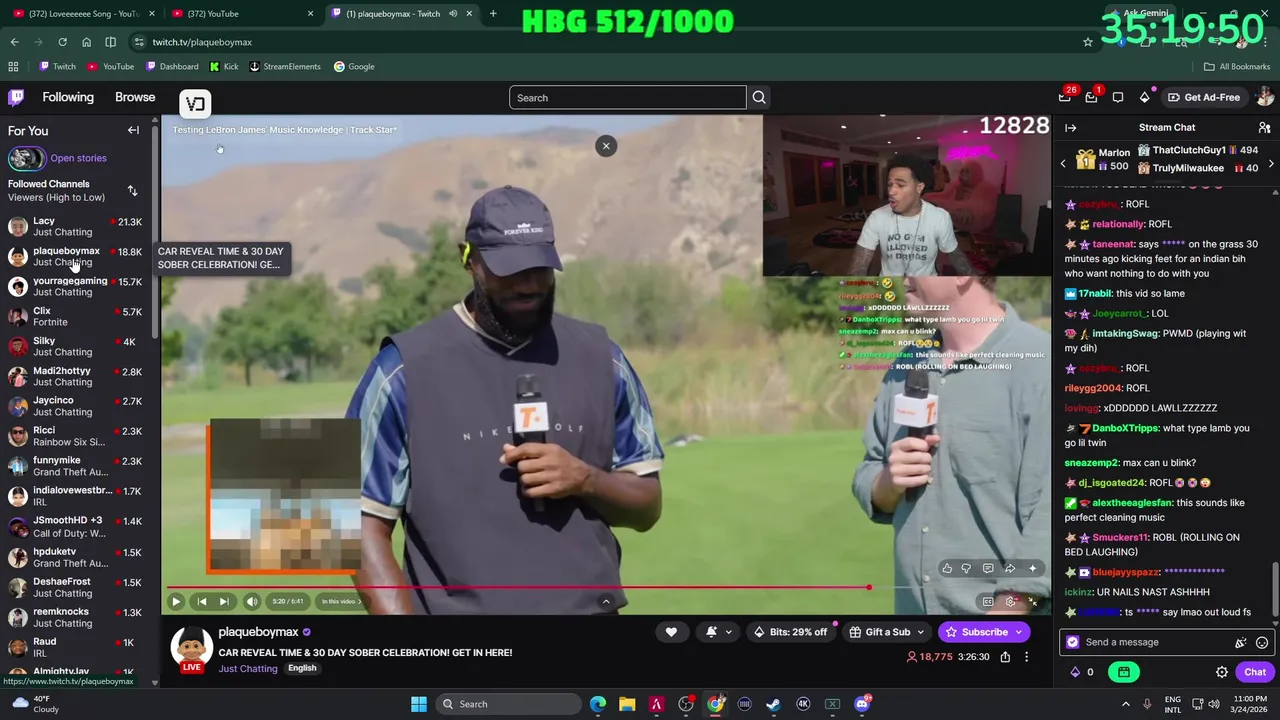
Task: Open the whispers icon
Action: pyautogui.click(x=1118, y=97)
